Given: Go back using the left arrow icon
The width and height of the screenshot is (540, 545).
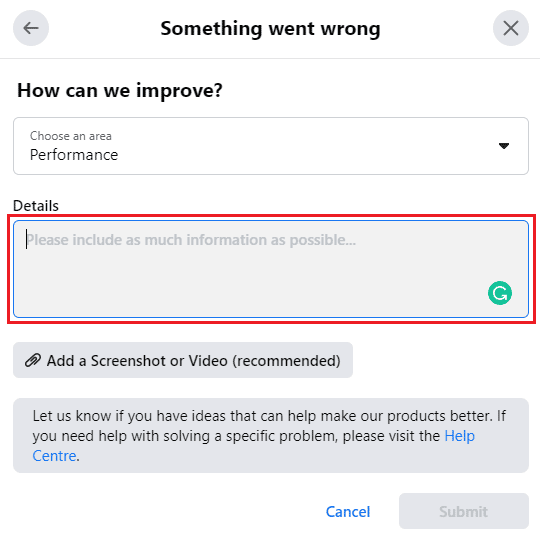Looking at the screenshot, I should pyautogui.click(x=31, y=28).
